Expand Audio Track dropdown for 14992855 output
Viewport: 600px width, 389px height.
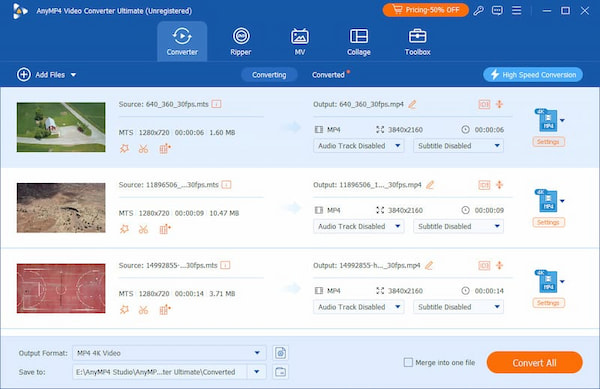[359, 307]
